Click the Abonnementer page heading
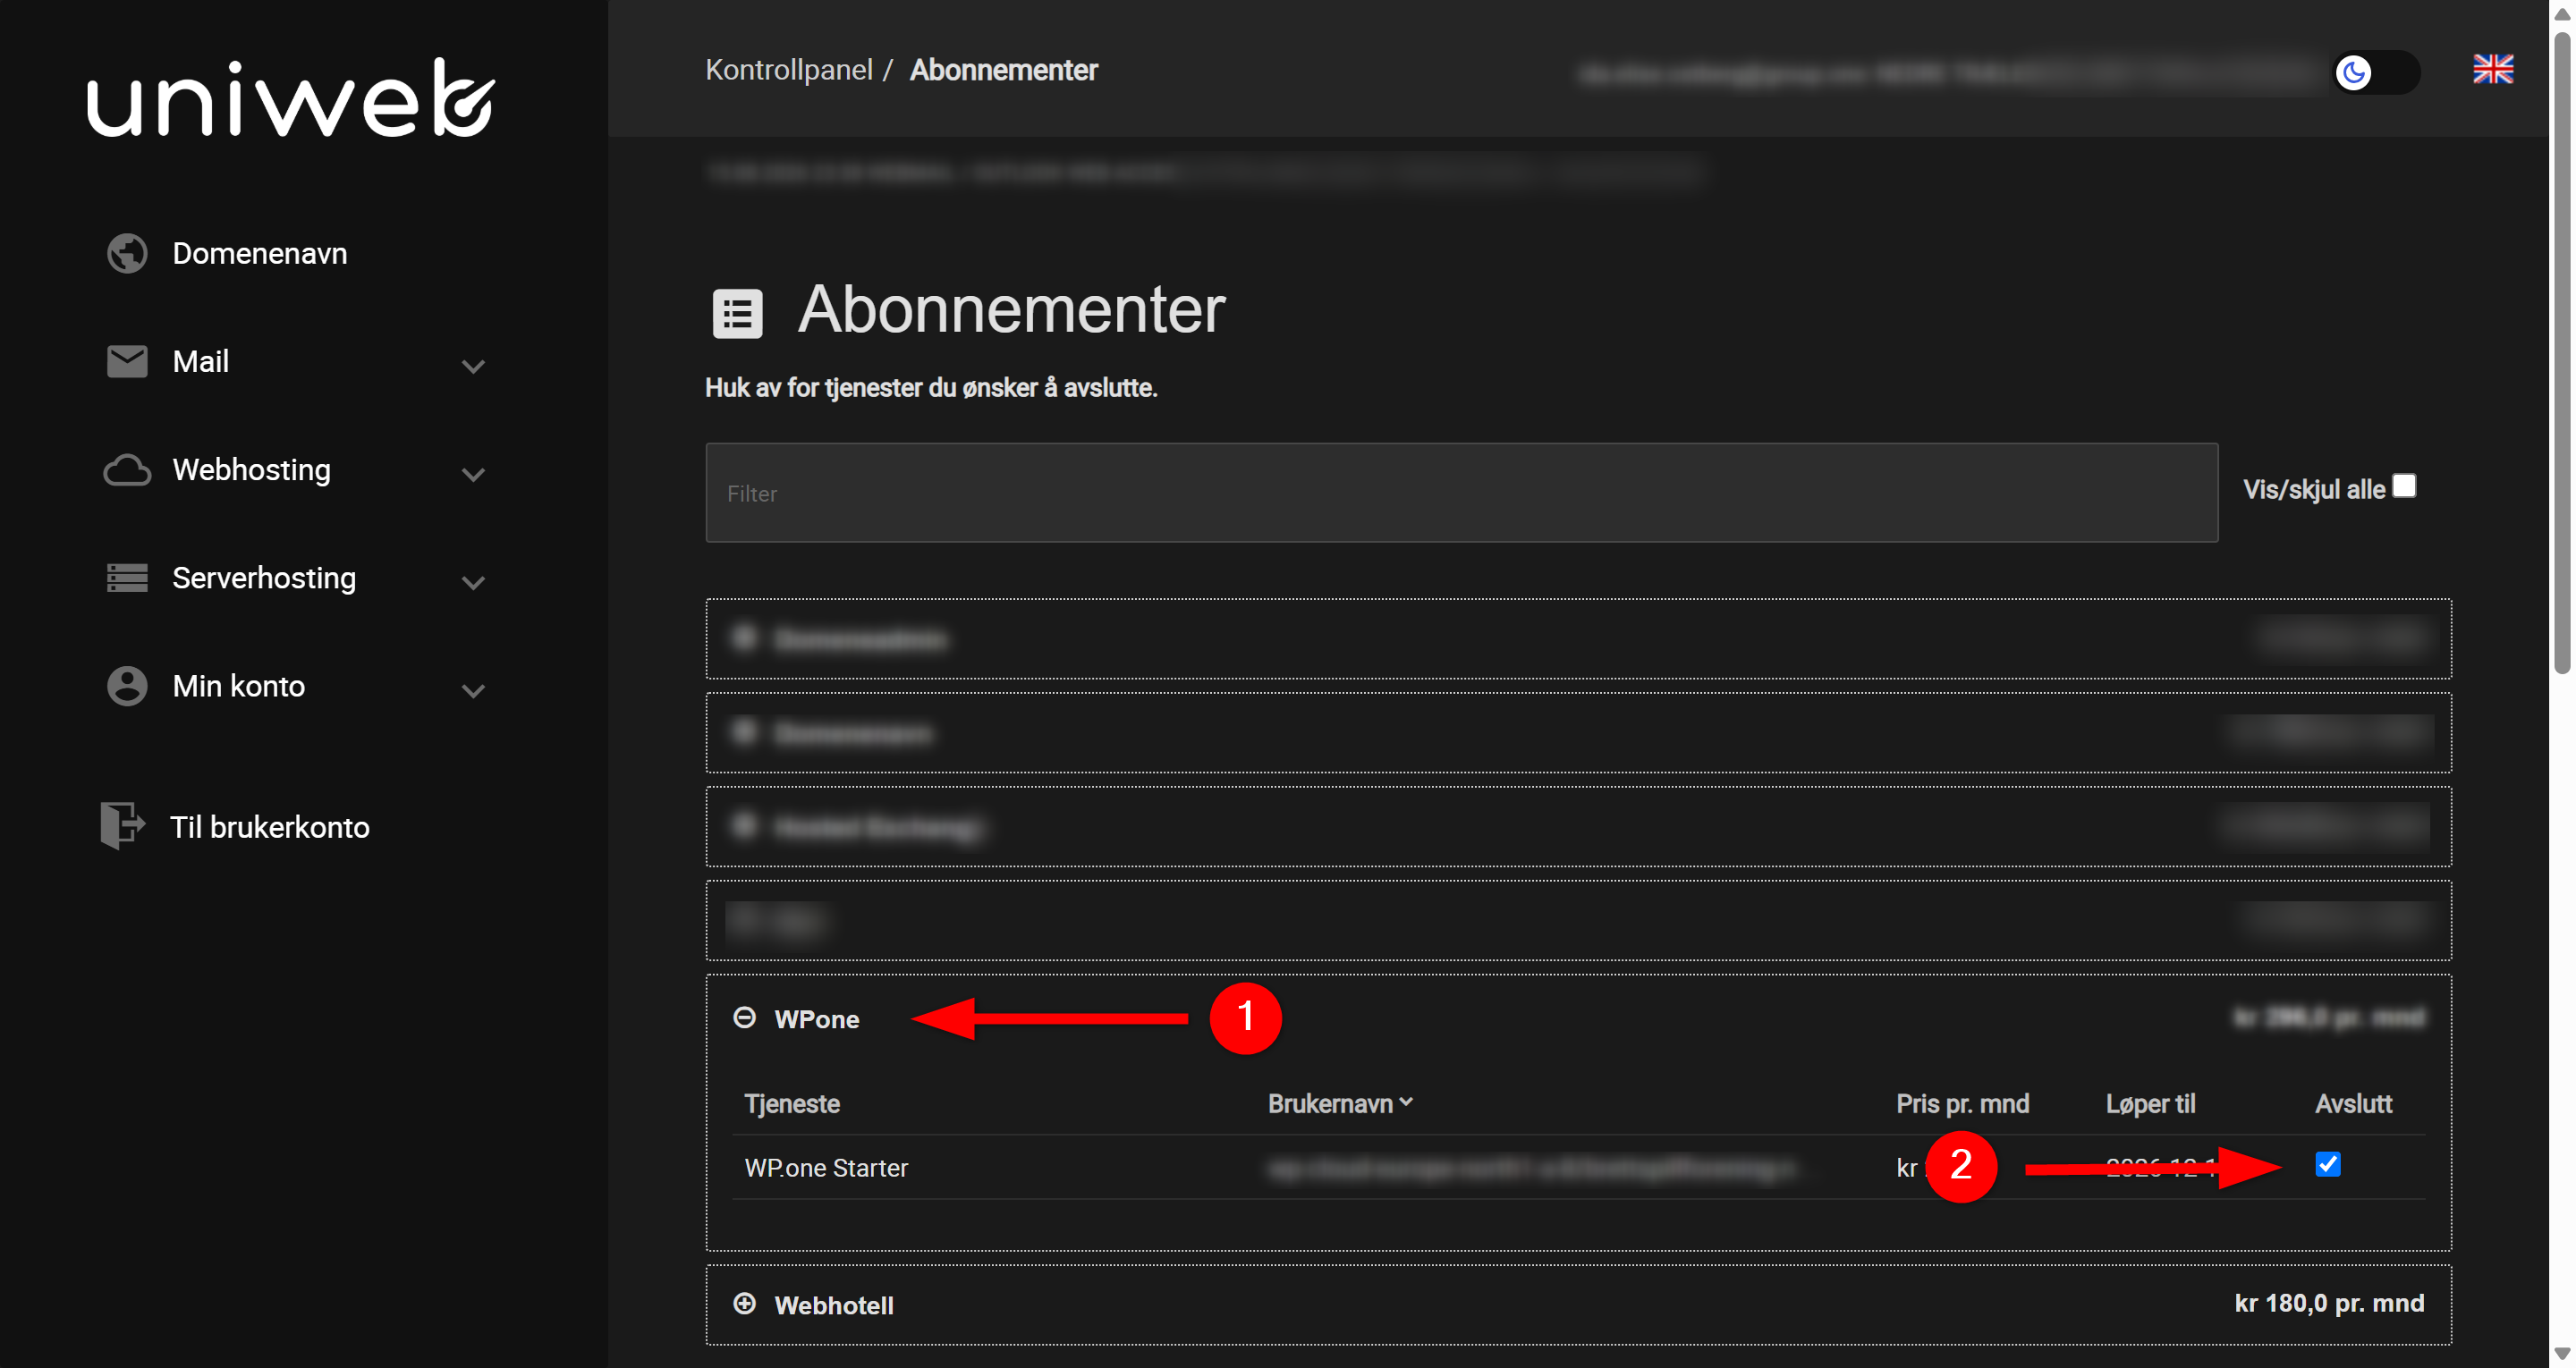The width and height of the screenshot is (2576, 1368). coord(1011,309)
